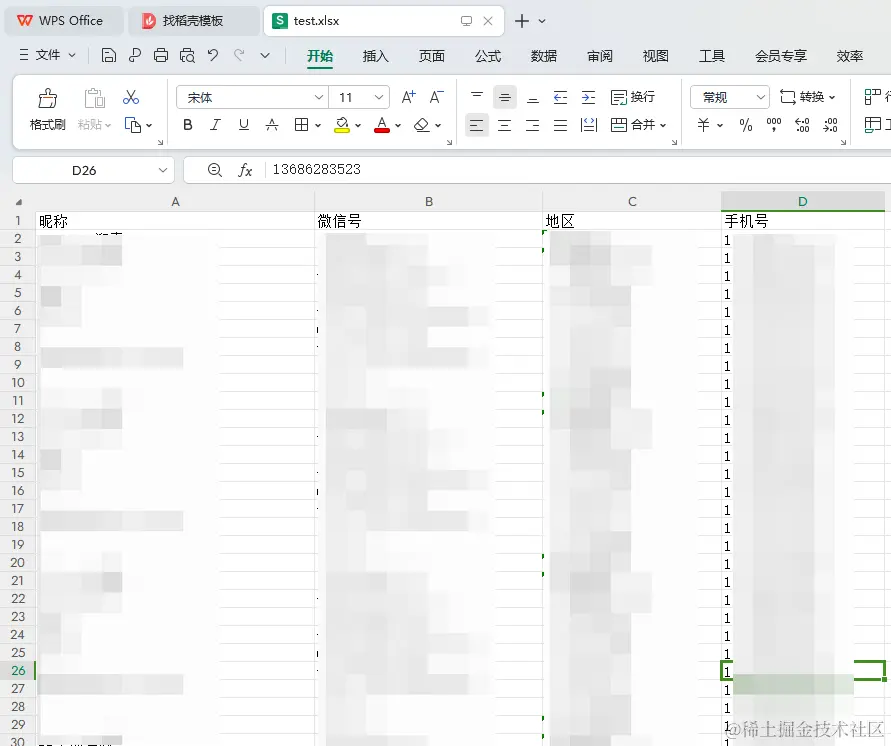This screenshot has width=891, height=746.
Task: Open a new tab with plus button
Action: (x=522, y=21)
